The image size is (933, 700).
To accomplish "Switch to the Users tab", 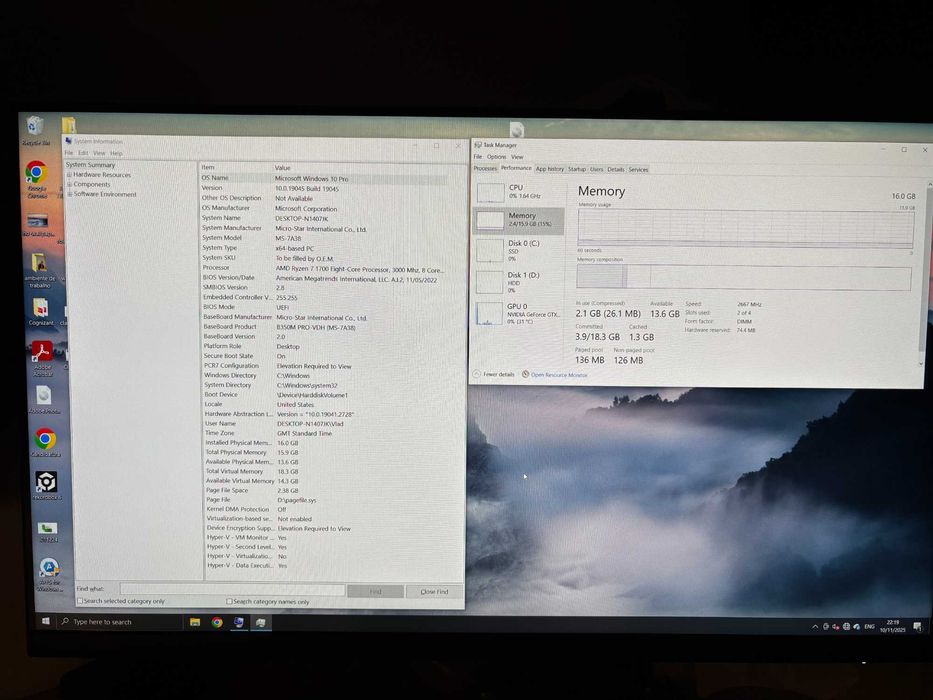I will [x=596, y=169].
